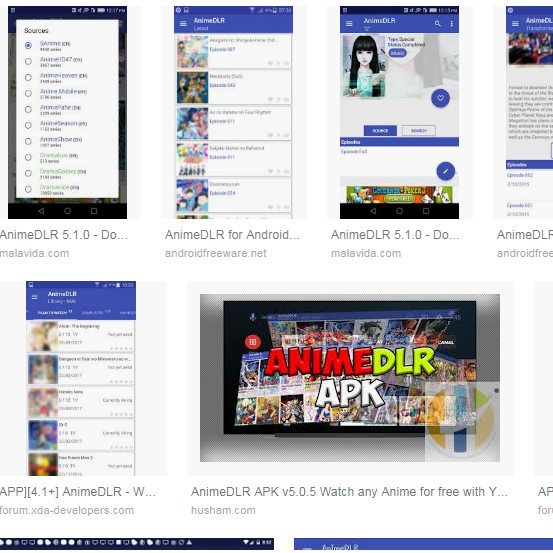
Task: Select the DramaGalaxy source radio button
Action: [28, 173]
